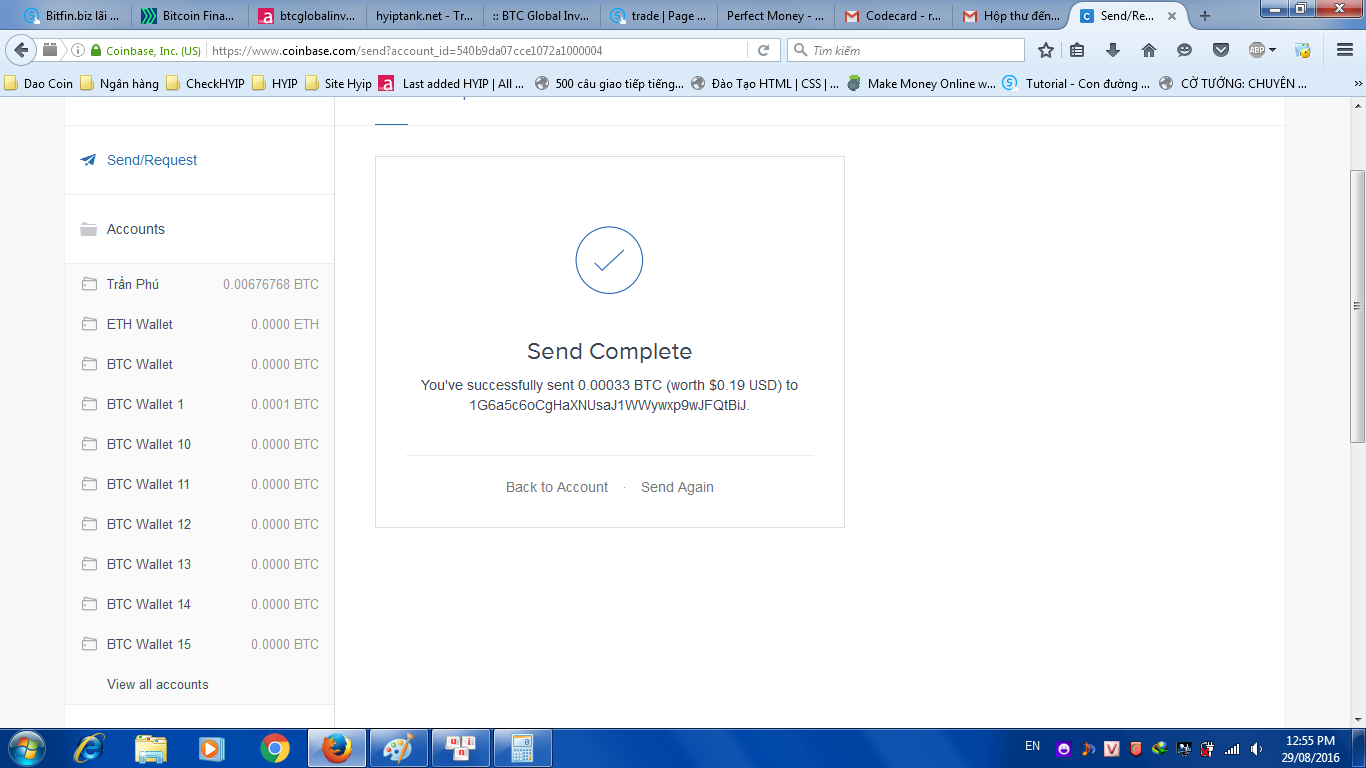Open the Downloads arrow icon
1366x768 pixels.
(1113, 50)
